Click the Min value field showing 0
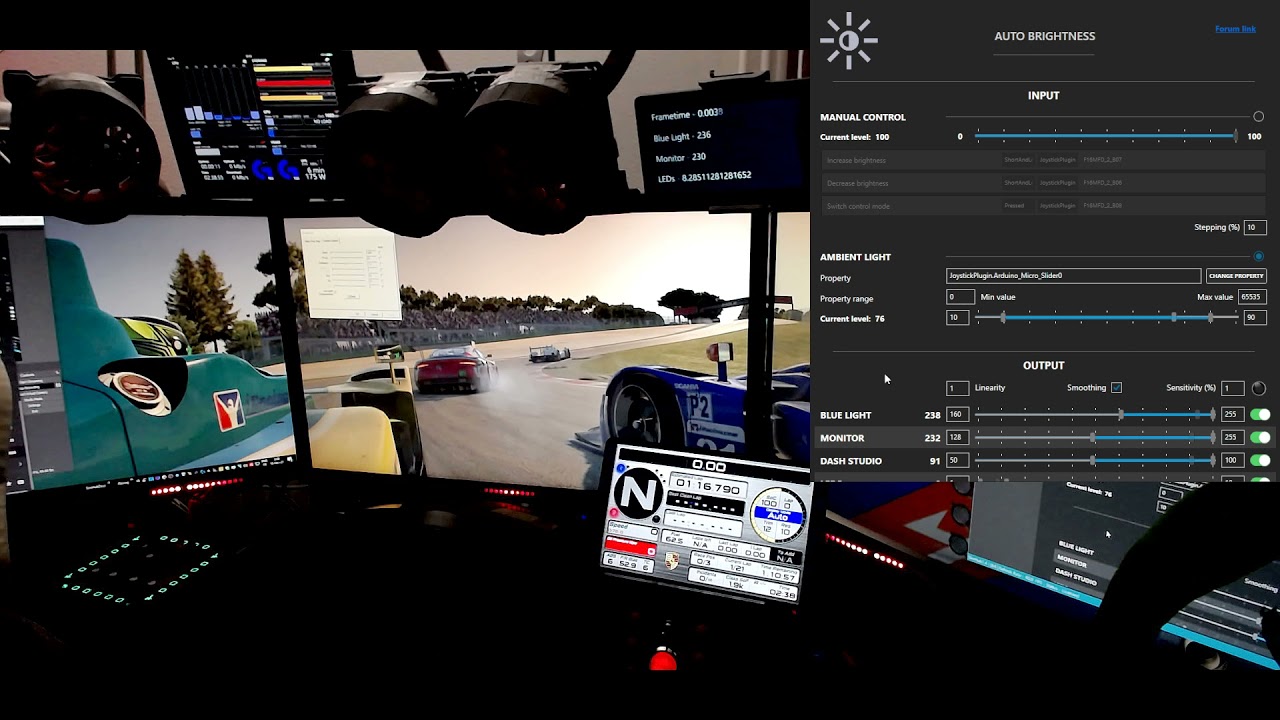The width and height of the screenshot is (1280, 720). click(960, 297)
